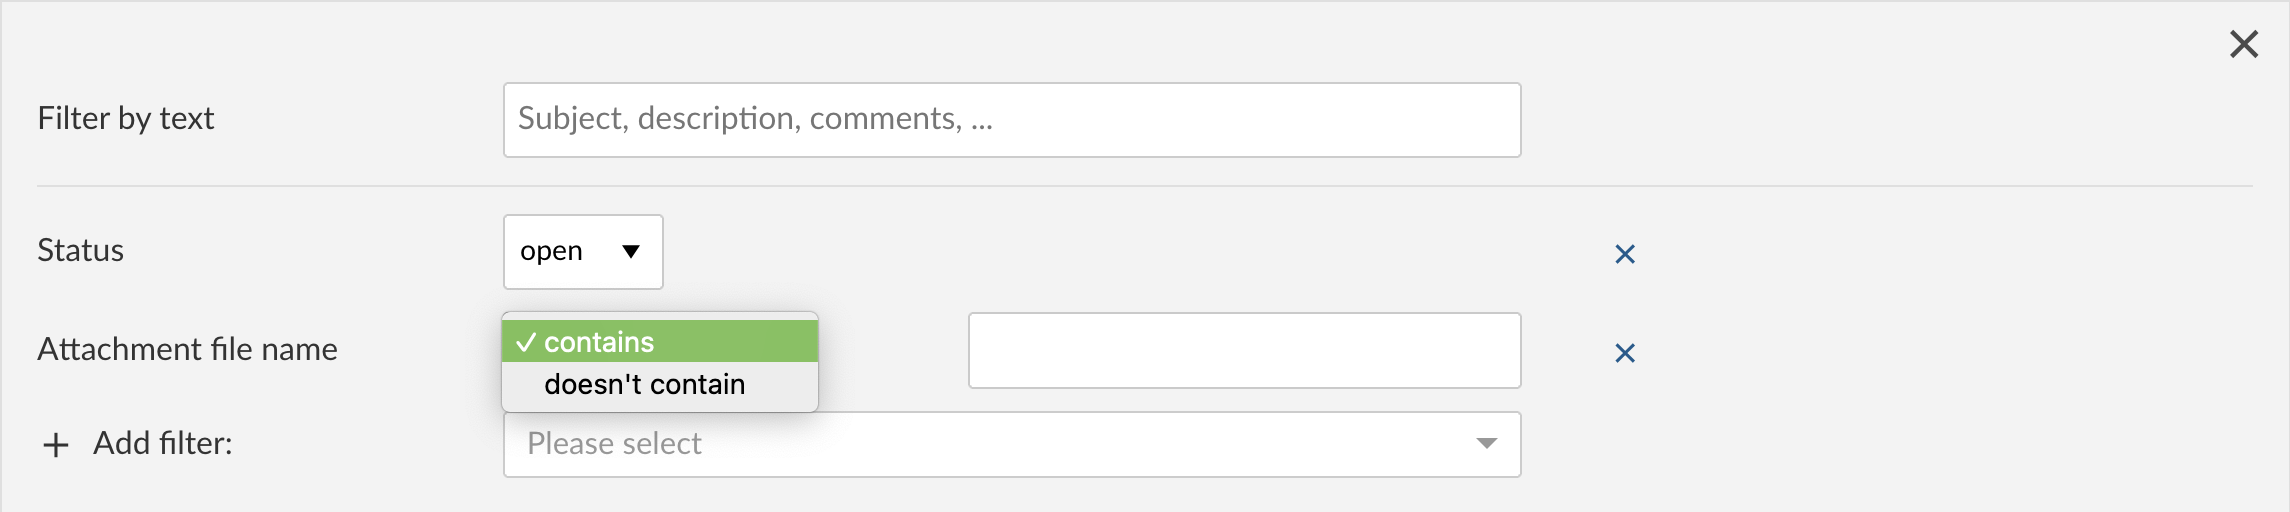Remove the Status filter
Image resolution: width=2290 pixels, height=512 pixels.
[1625, 254]
